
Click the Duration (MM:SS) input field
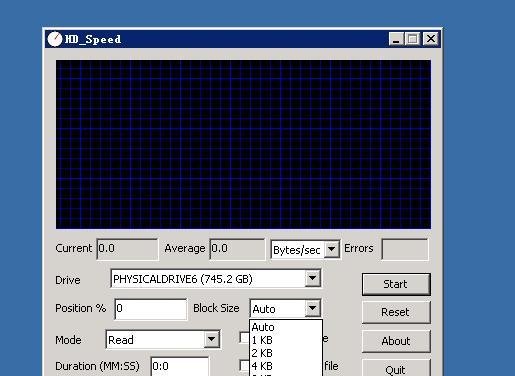(180, 366)
